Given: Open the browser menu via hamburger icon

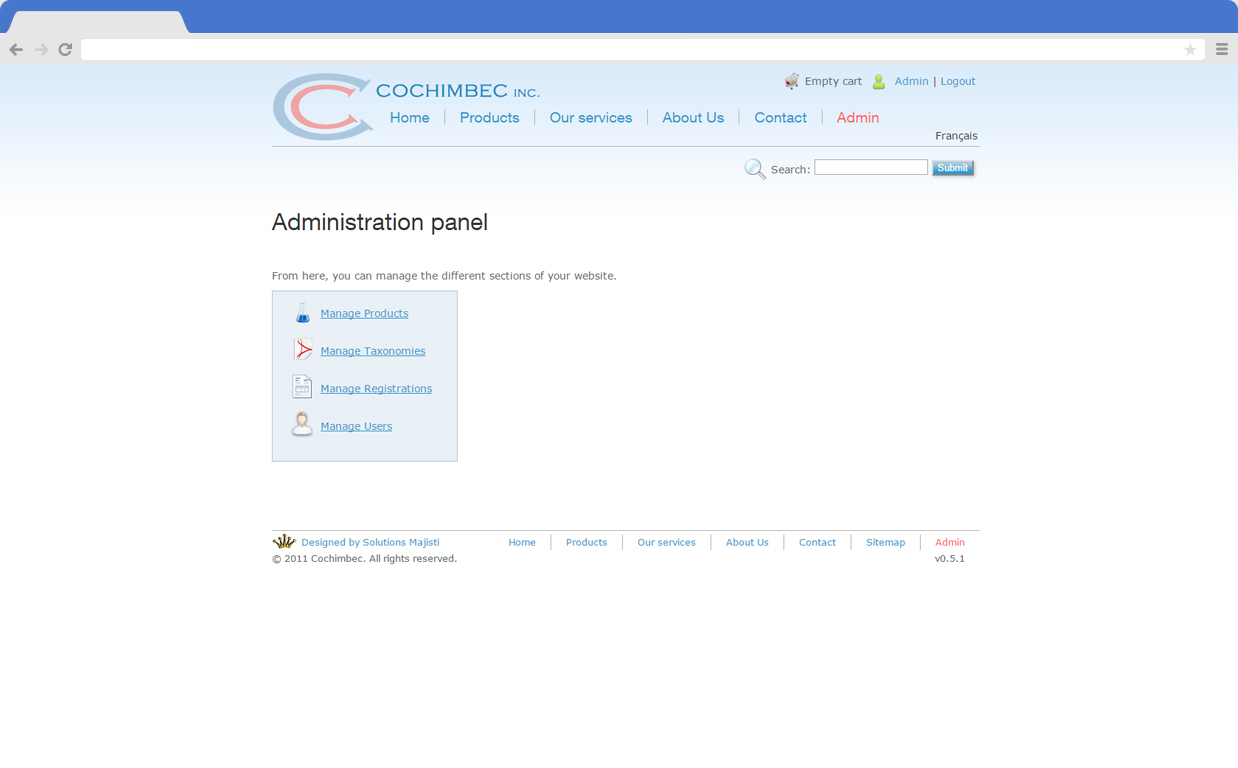Looking at the screenshot, I should [1221, 48].
